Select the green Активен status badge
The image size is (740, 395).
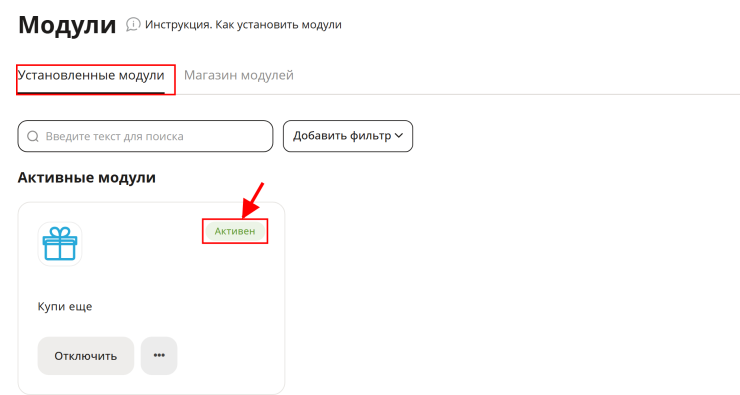coord(235,231)
